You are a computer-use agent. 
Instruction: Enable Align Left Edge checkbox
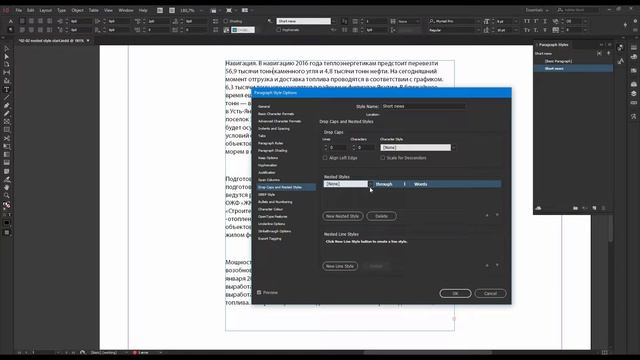(325, 158)
